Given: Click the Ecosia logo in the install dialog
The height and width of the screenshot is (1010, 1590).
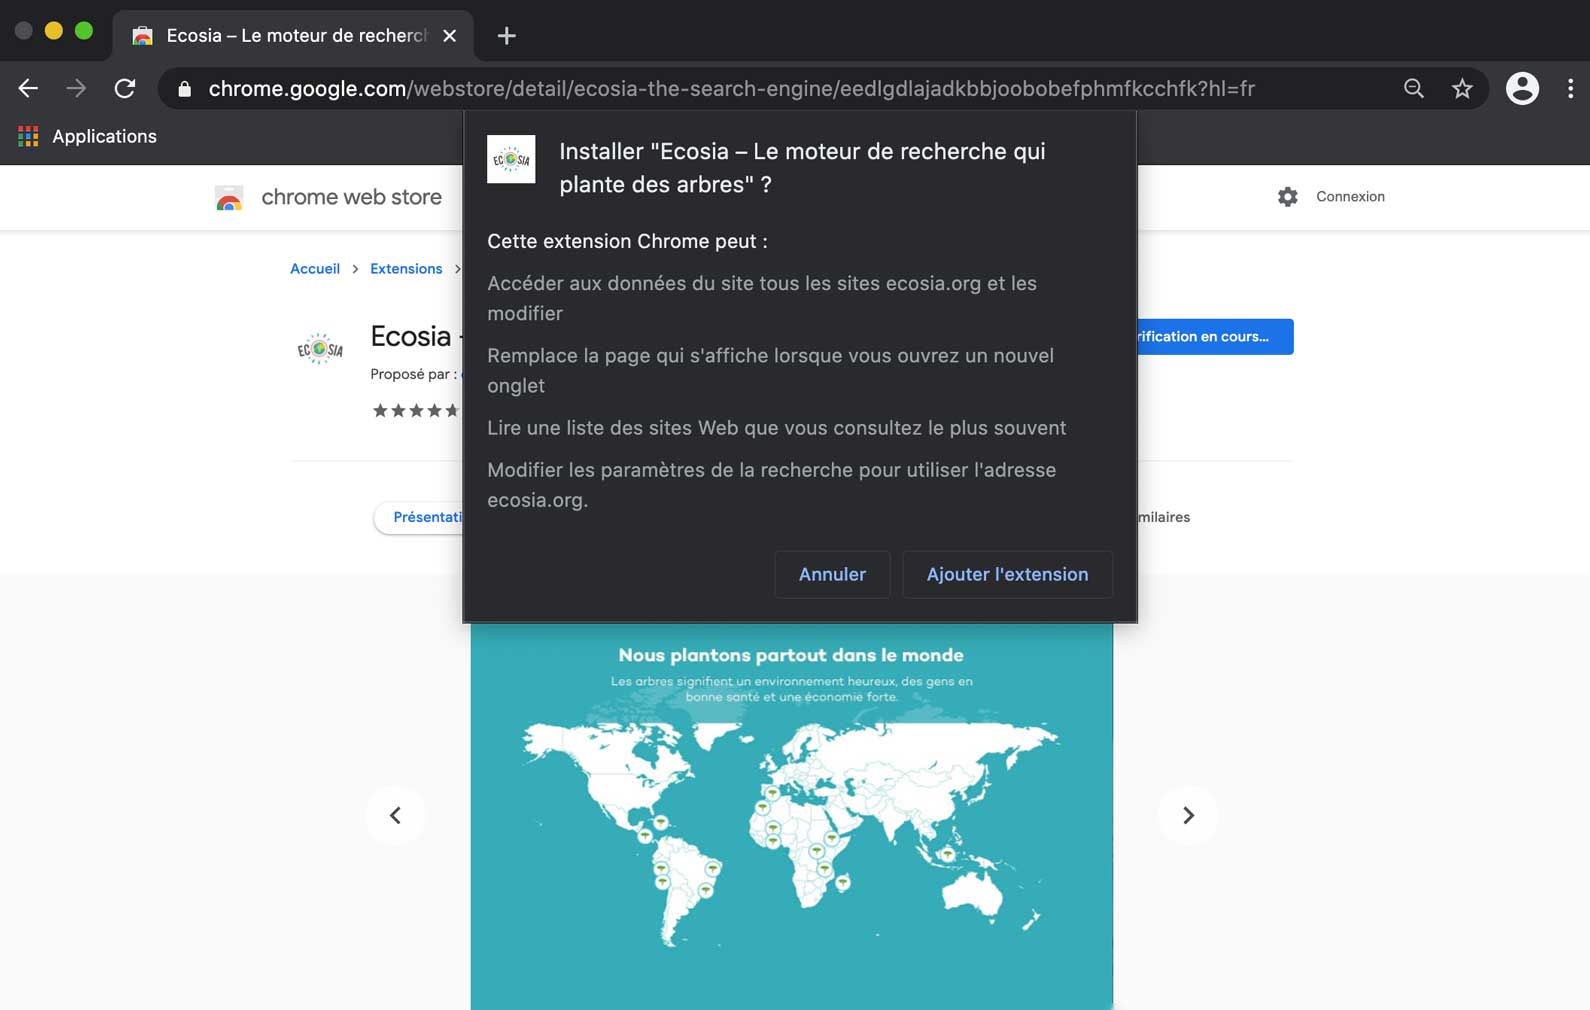Looking at the screenshot, I should [x=511, y=159].
